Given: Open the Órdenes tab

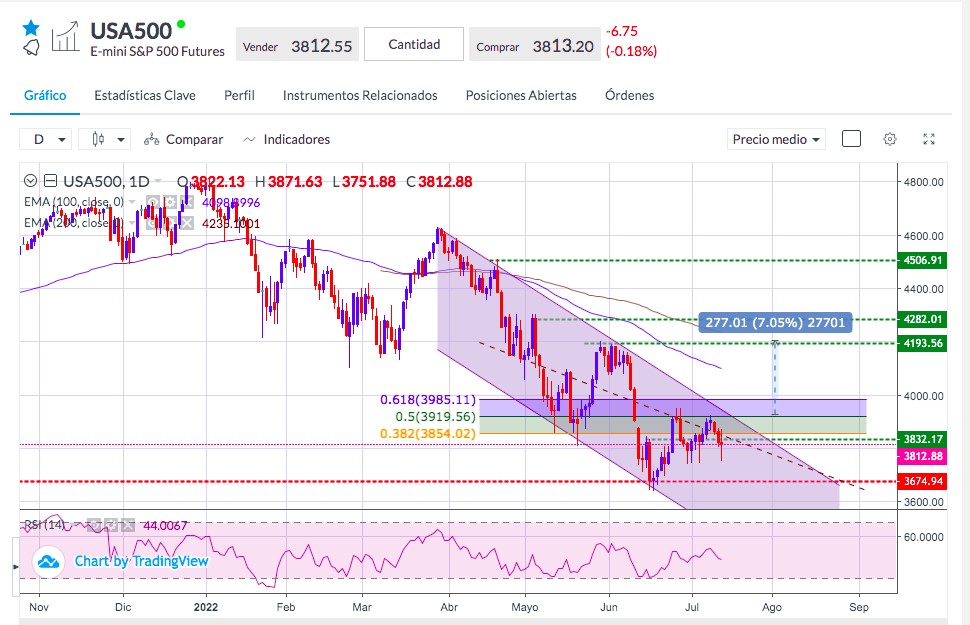Looking at the screenshot, I should pos(630,95).
